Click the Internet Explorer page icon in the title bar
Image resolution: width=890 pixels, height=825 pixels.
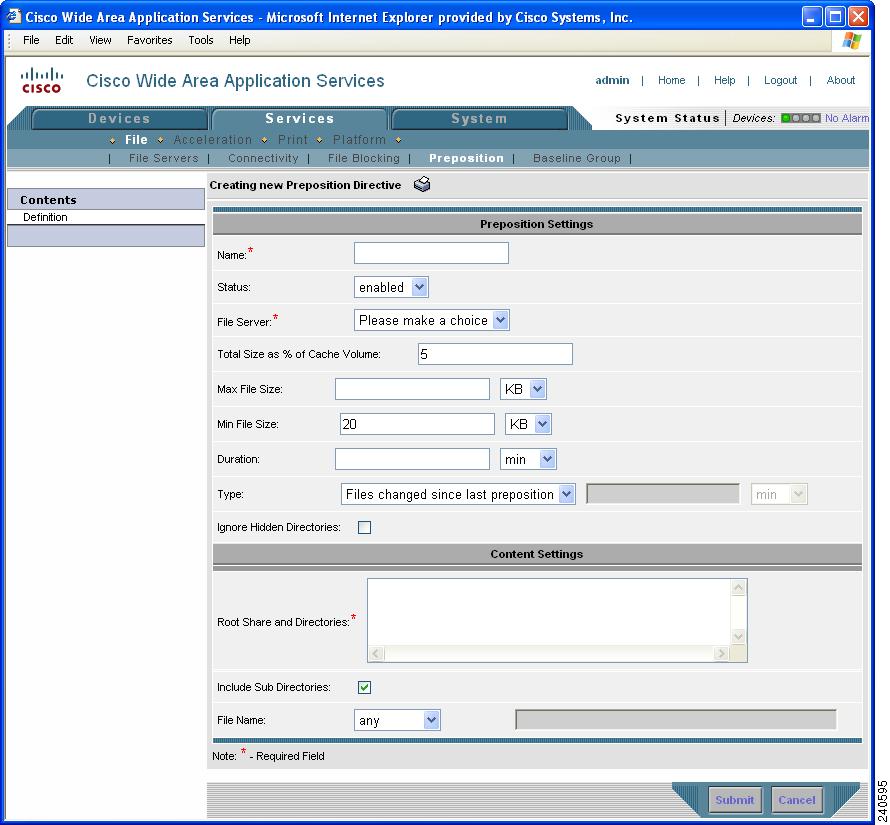click(14, 16)
